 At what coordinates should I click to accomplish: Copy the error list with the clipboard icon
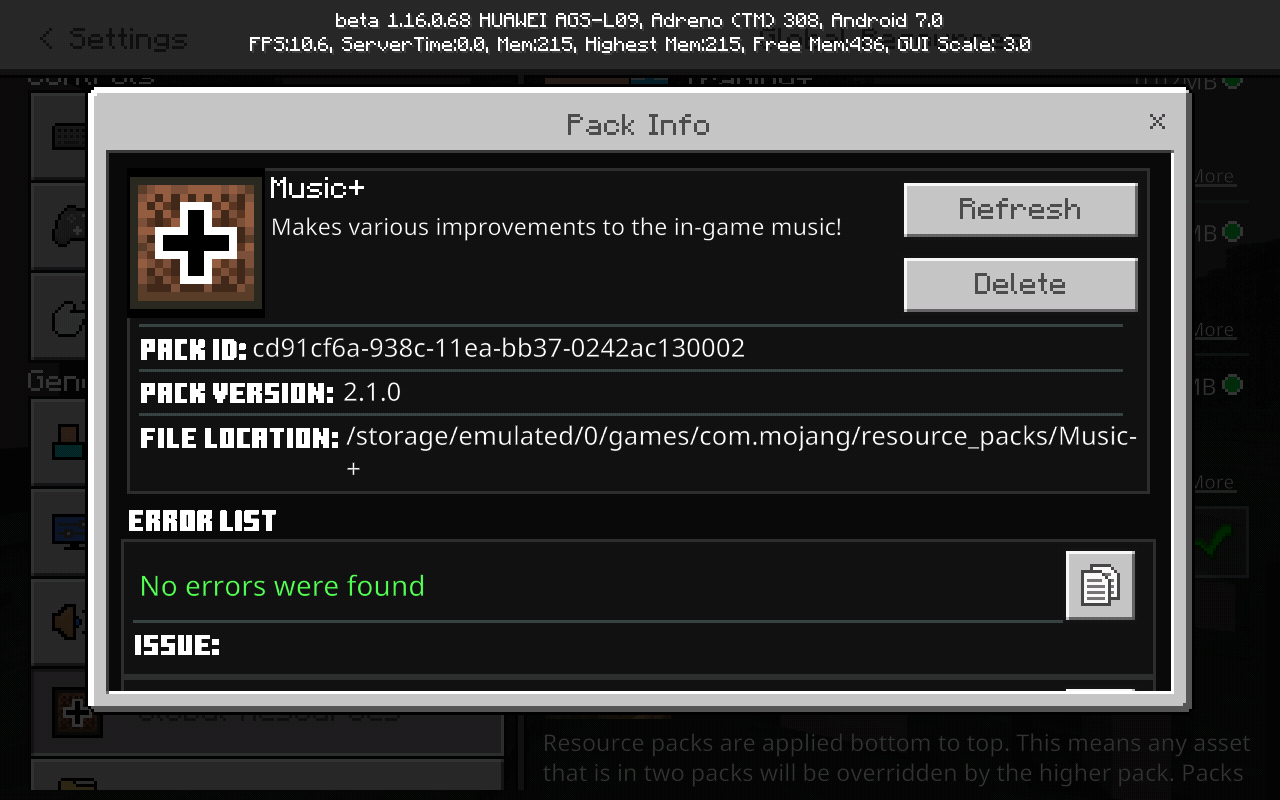1100,585
